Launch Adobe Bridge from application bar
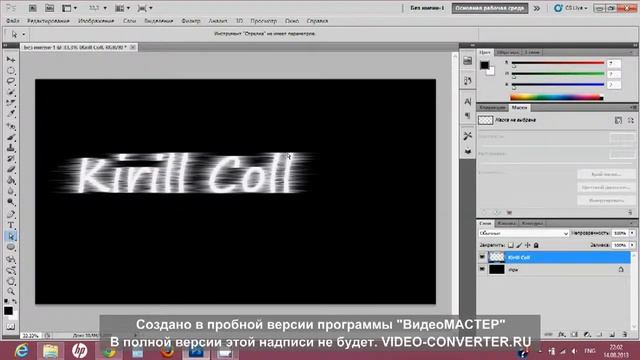 point(32,8)
